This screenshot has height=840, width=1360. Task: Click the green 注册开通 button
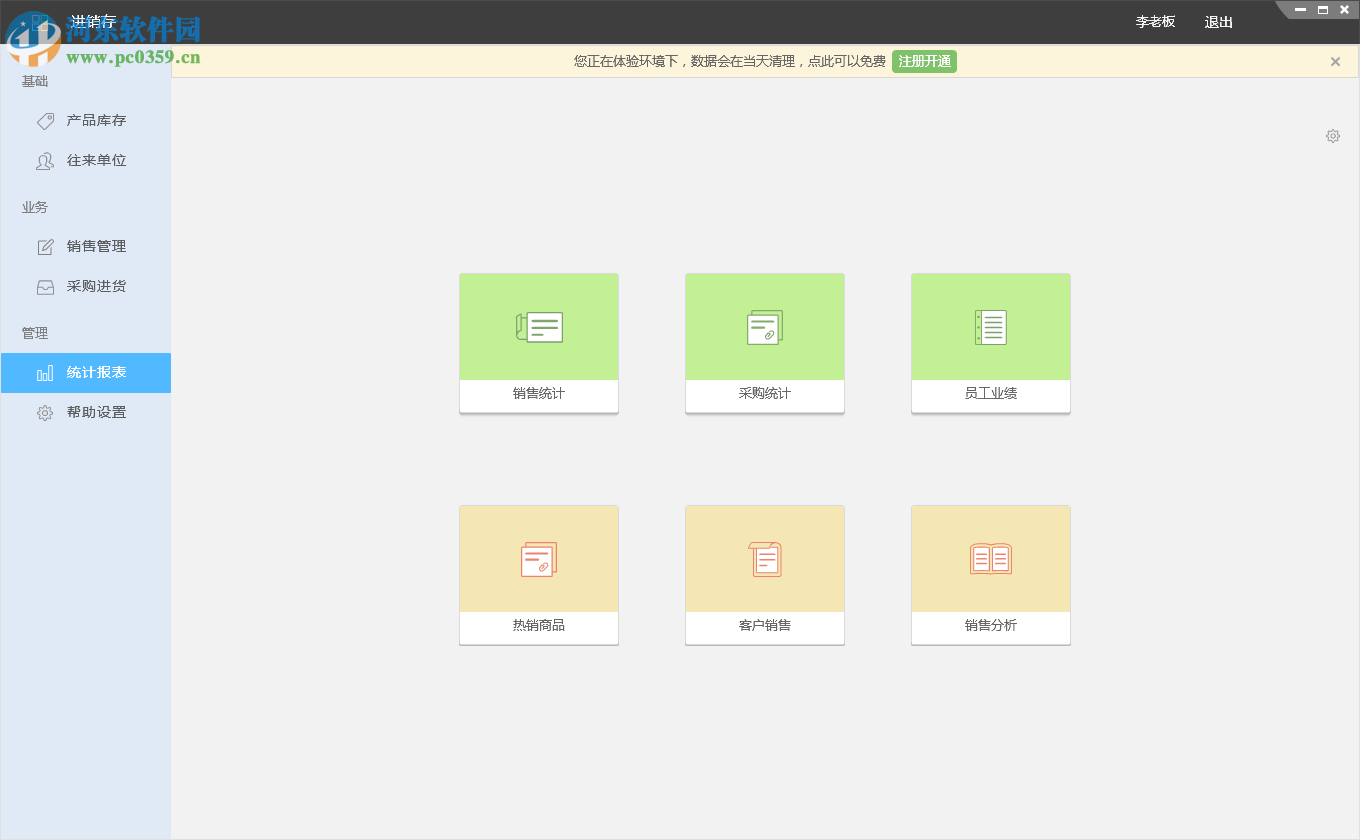pyautogui.click(x=924, y=62)
